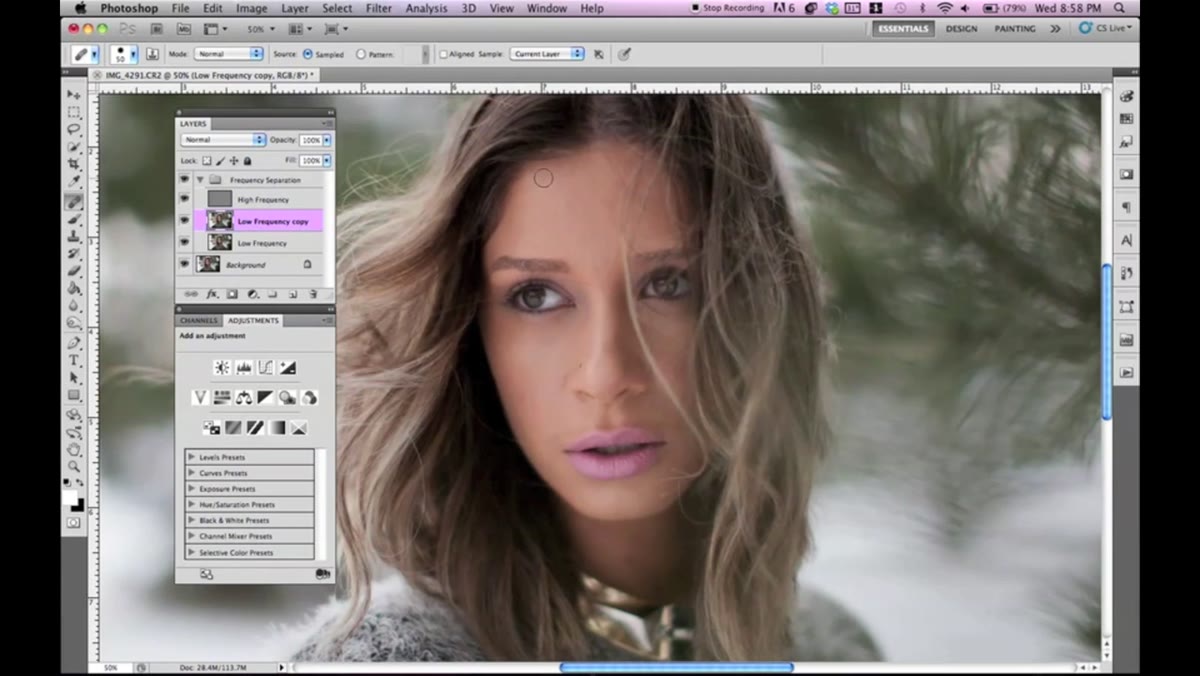Image resolution: width=1200 pixels, height=676 pixels.
Task: Open CS Live
Action: (1105, 29)
